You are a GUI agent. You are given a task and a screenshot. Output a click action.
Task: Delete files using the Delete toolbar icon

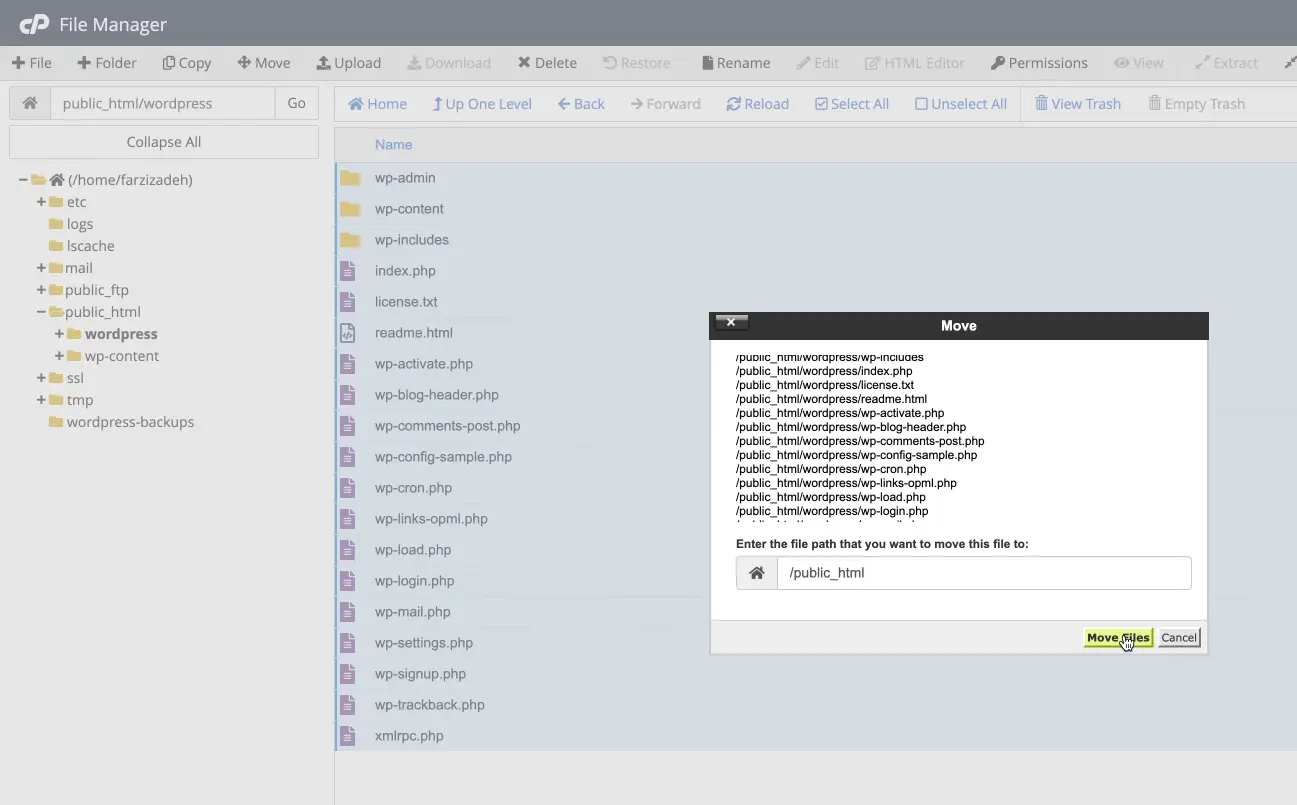pyautogui.click(x=547, y=62)
